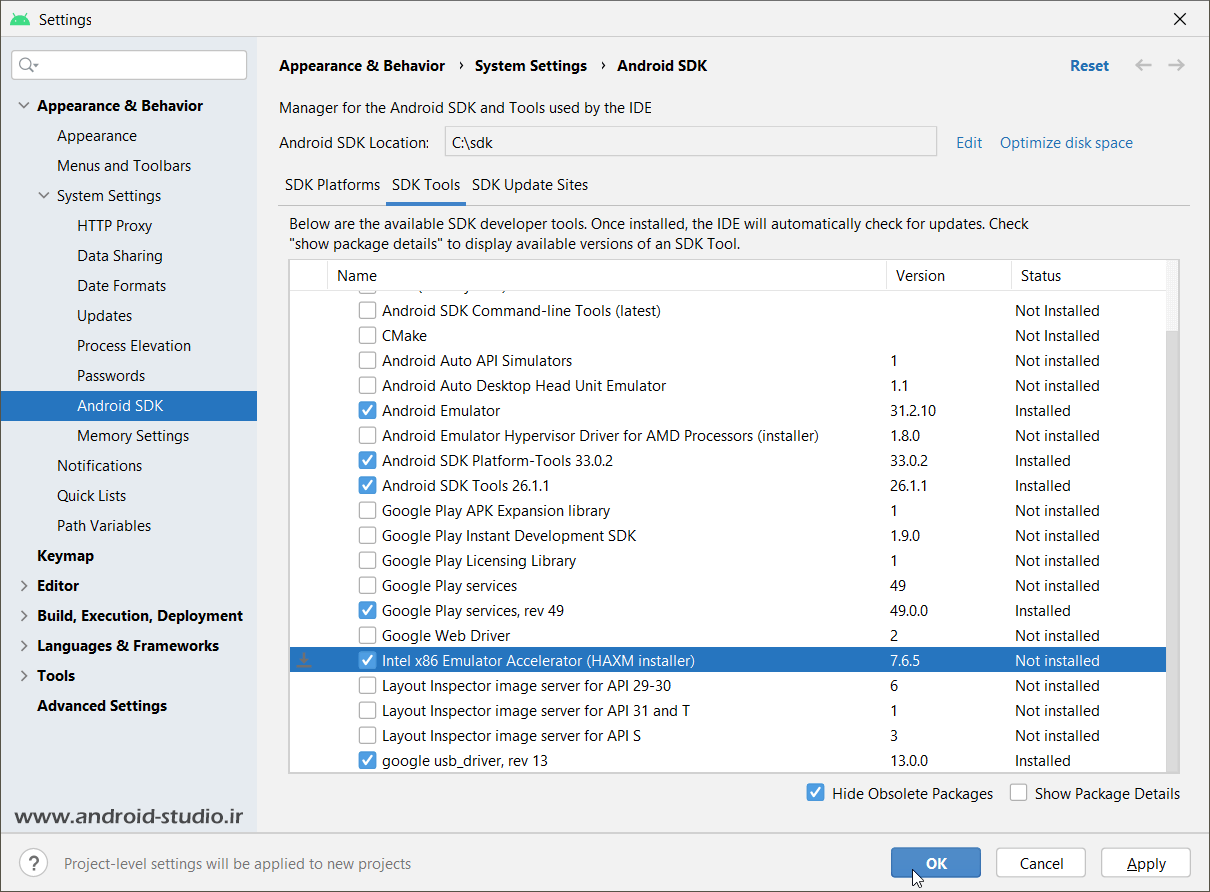
Task: Click the Cancel button
Action: [1041, 863]
